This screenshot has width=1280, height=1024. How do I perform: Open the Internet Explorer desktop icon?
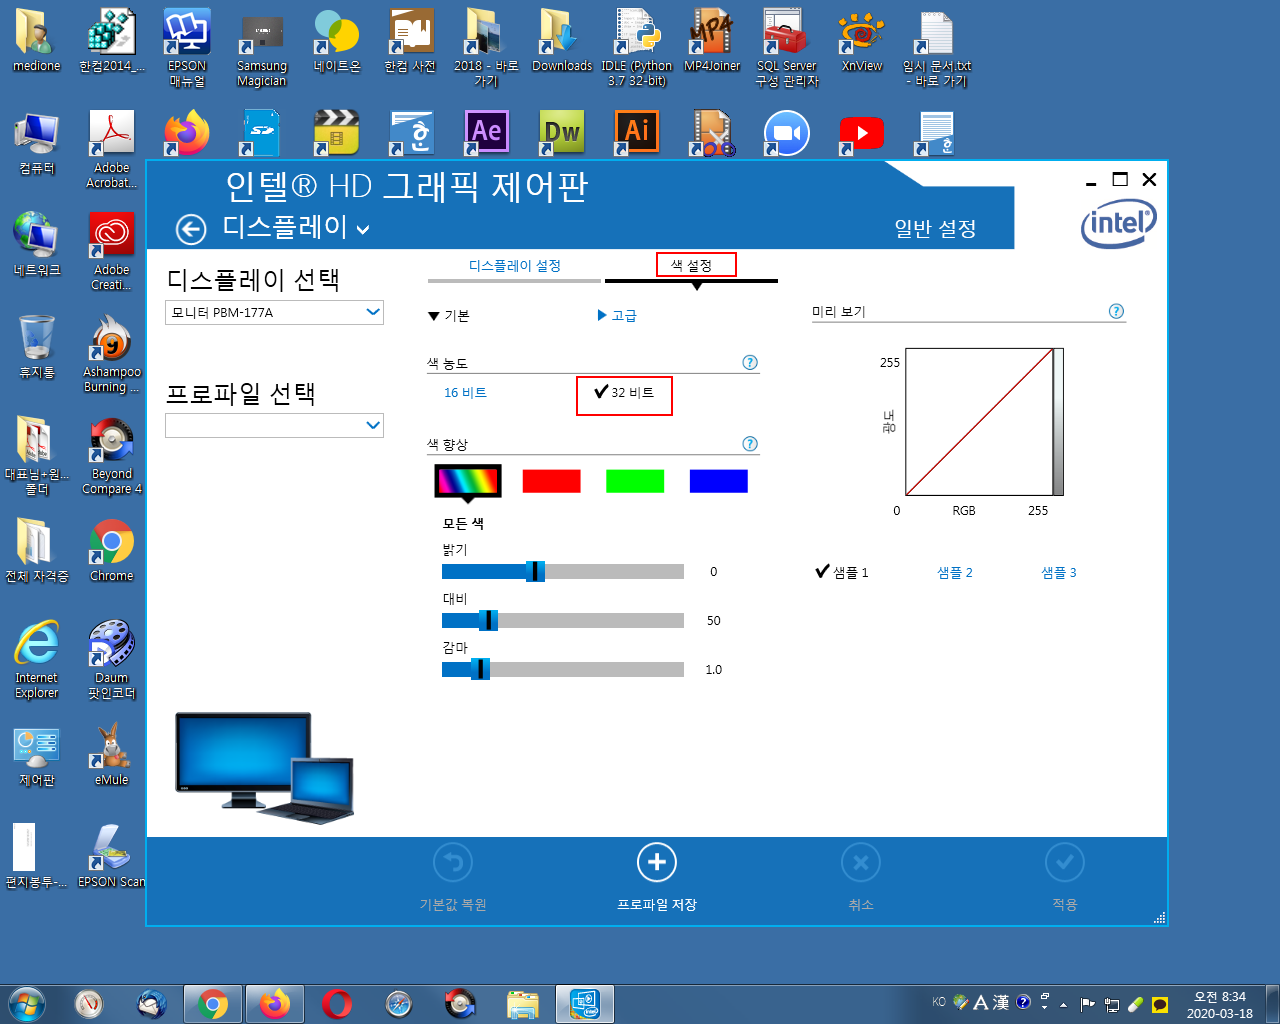pos(37,660)
